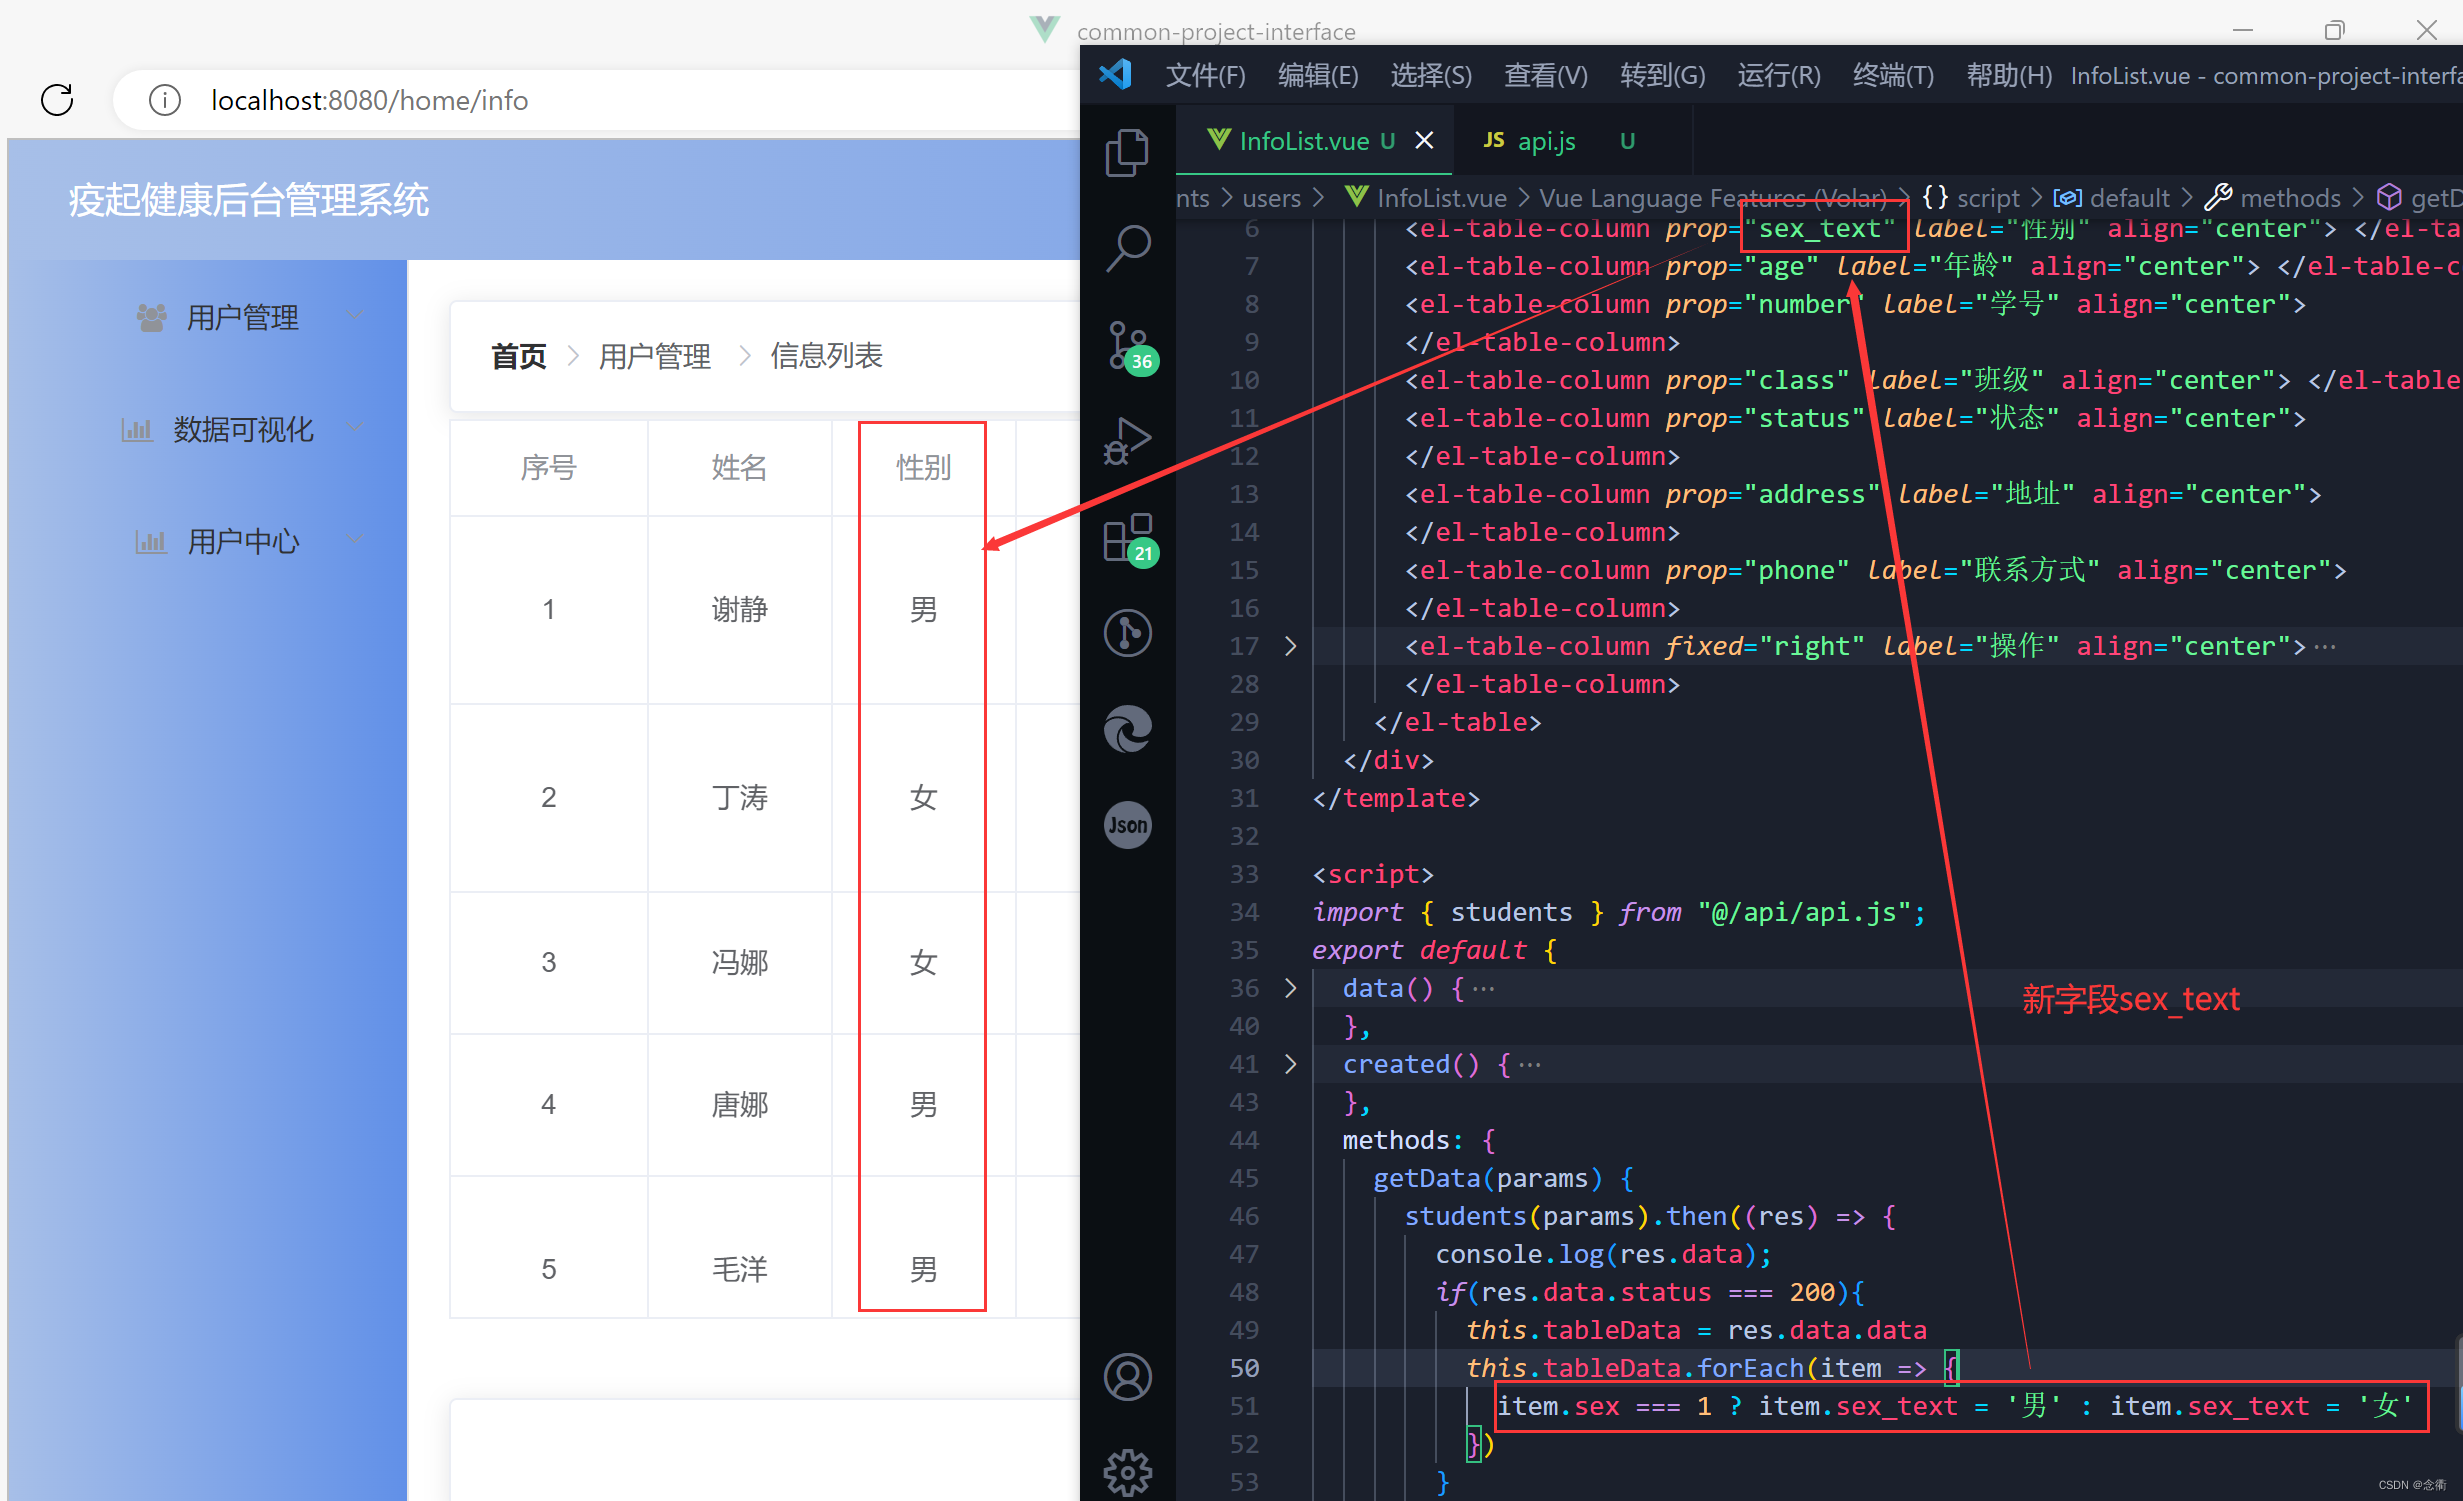Image resolution: width=2463 pixels, height=1501 pixels.
Task: Open Extensions icon with 21 badge
Action: (1129, 538)
